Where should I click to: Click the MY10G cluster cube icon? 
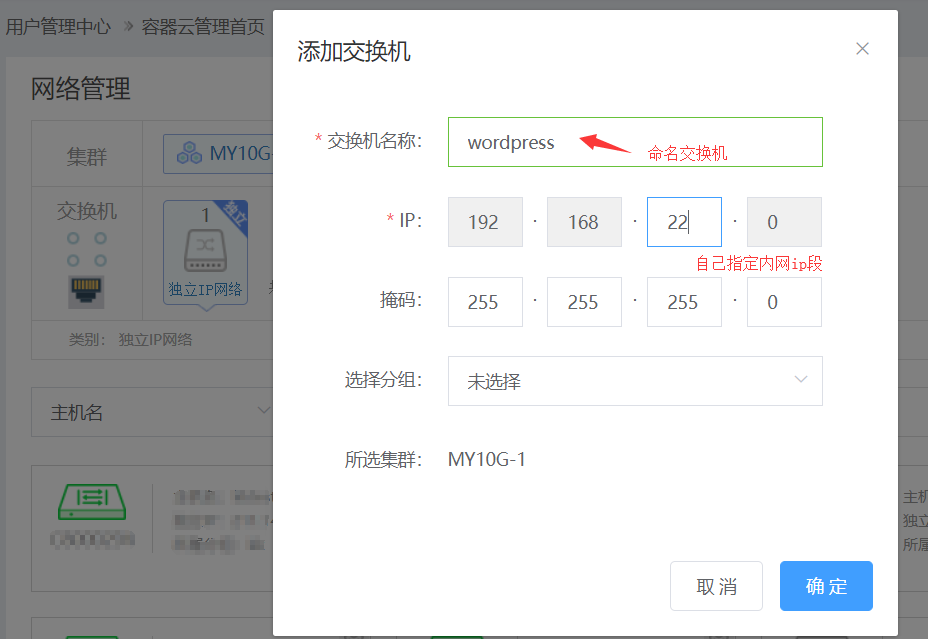(x=189, y=154)
